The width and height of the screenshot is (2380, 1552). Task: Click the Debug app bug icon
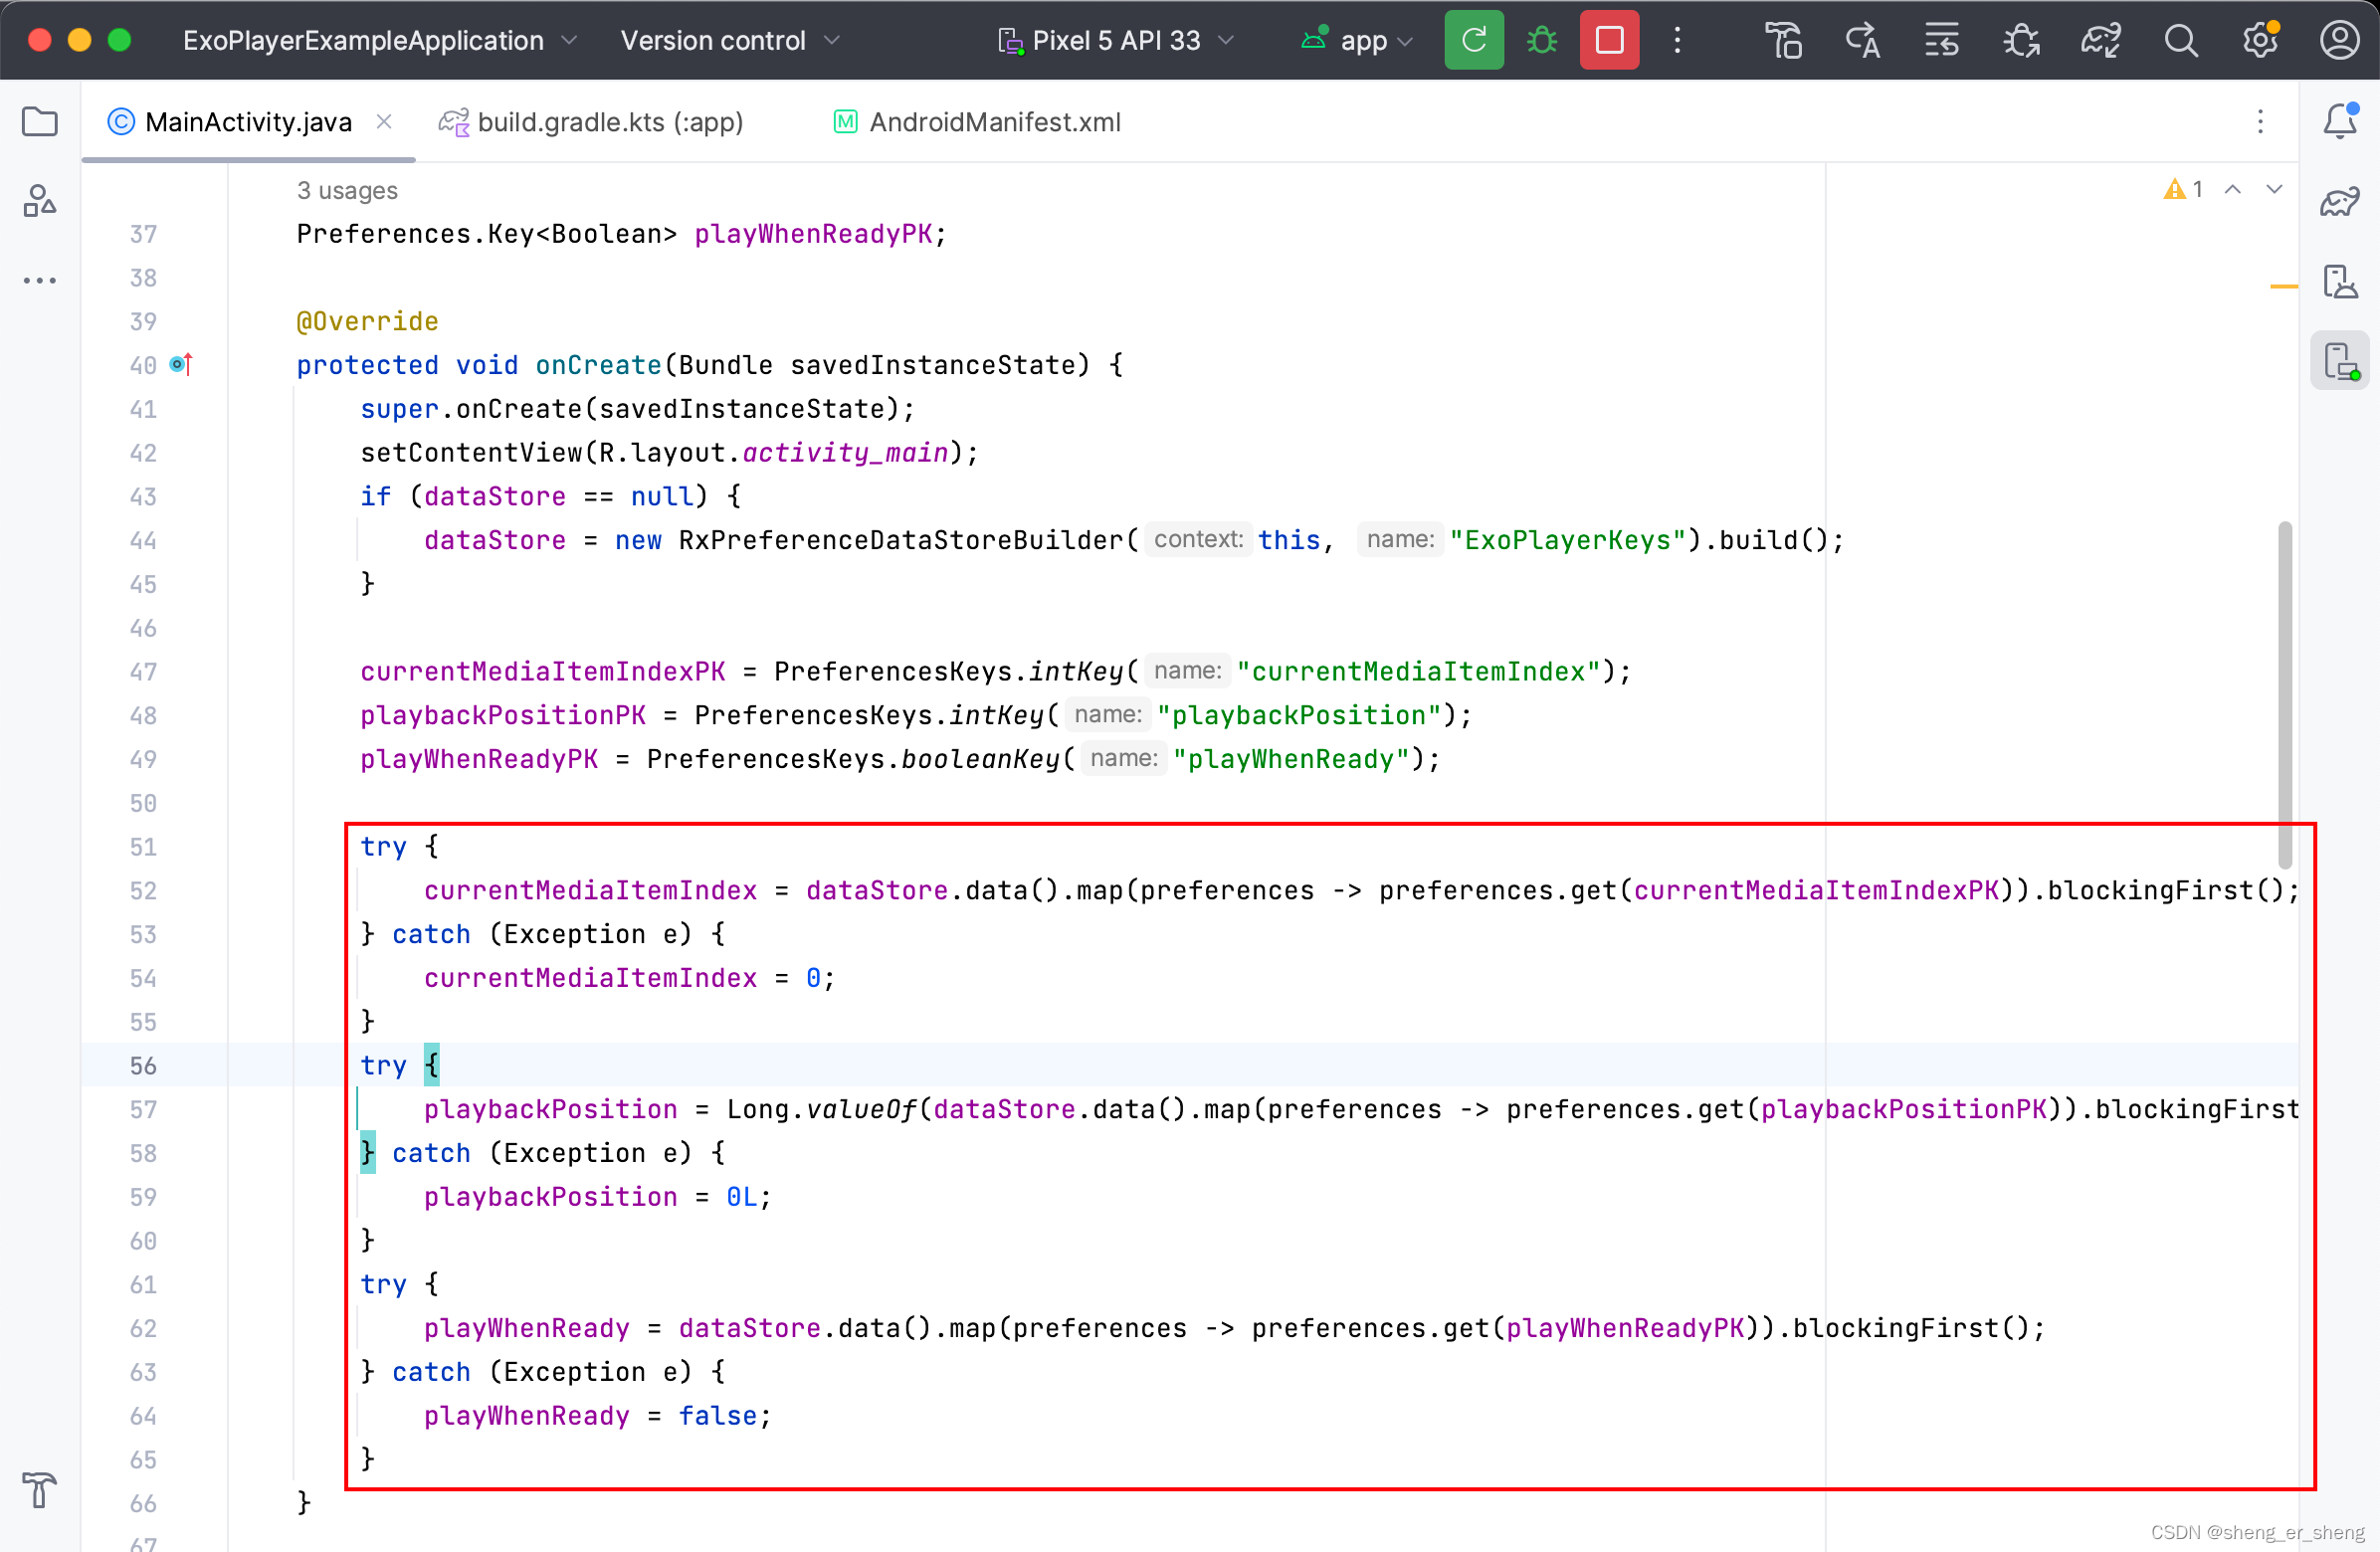pos(1541,40)
